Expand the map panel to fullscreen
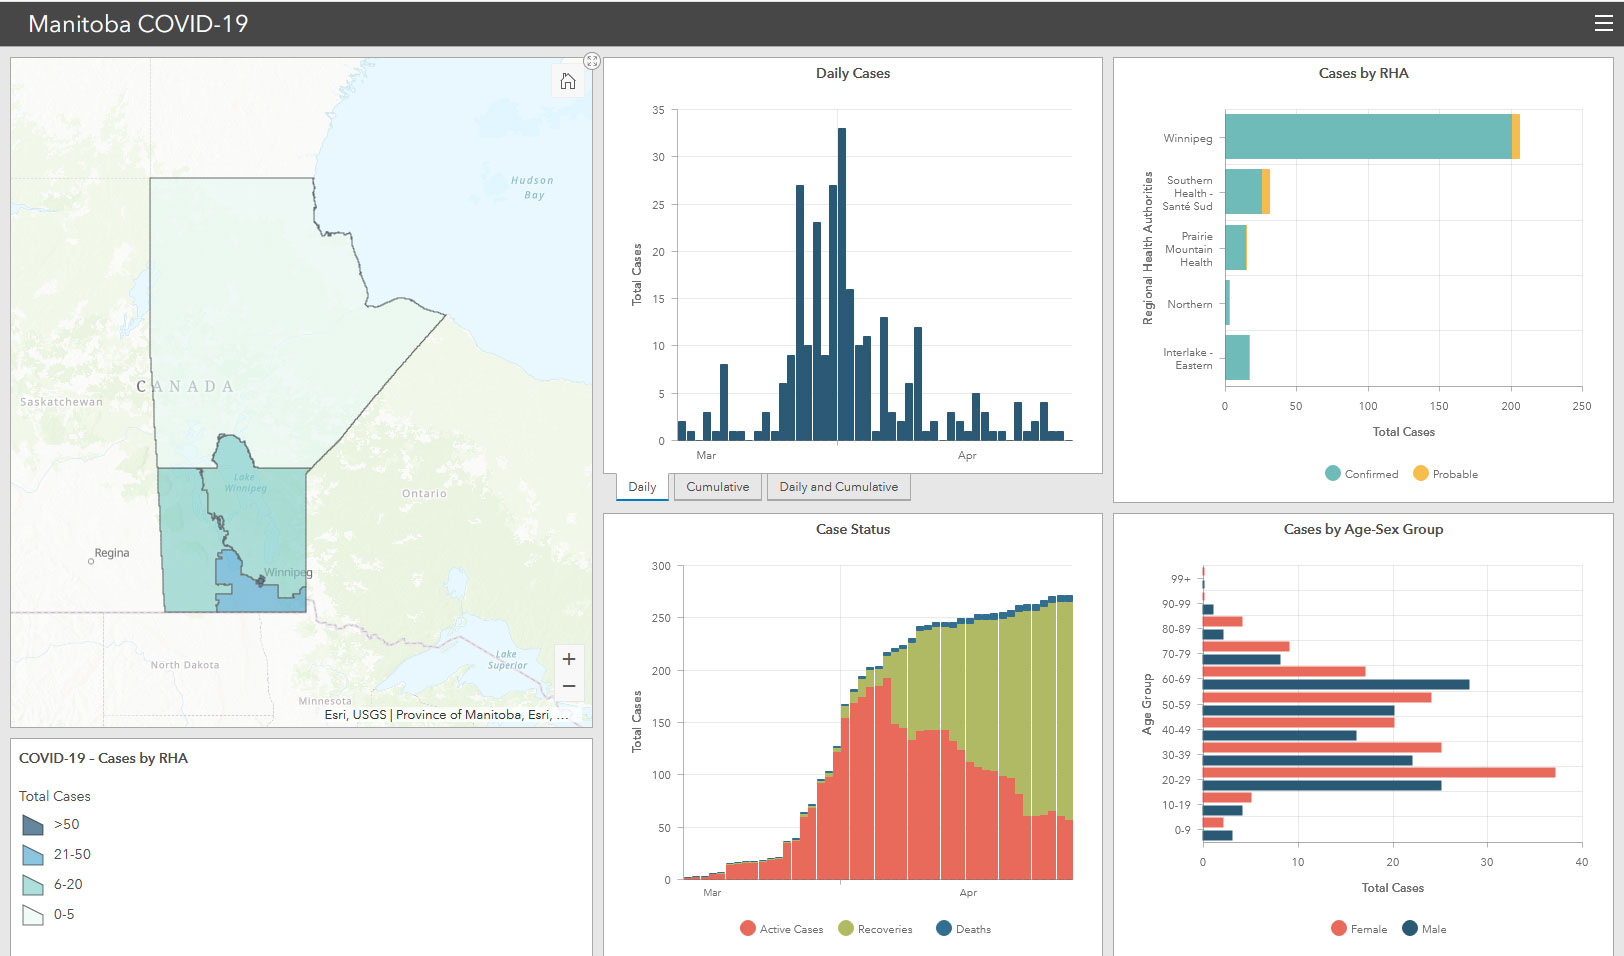 (x=592, y=61)
